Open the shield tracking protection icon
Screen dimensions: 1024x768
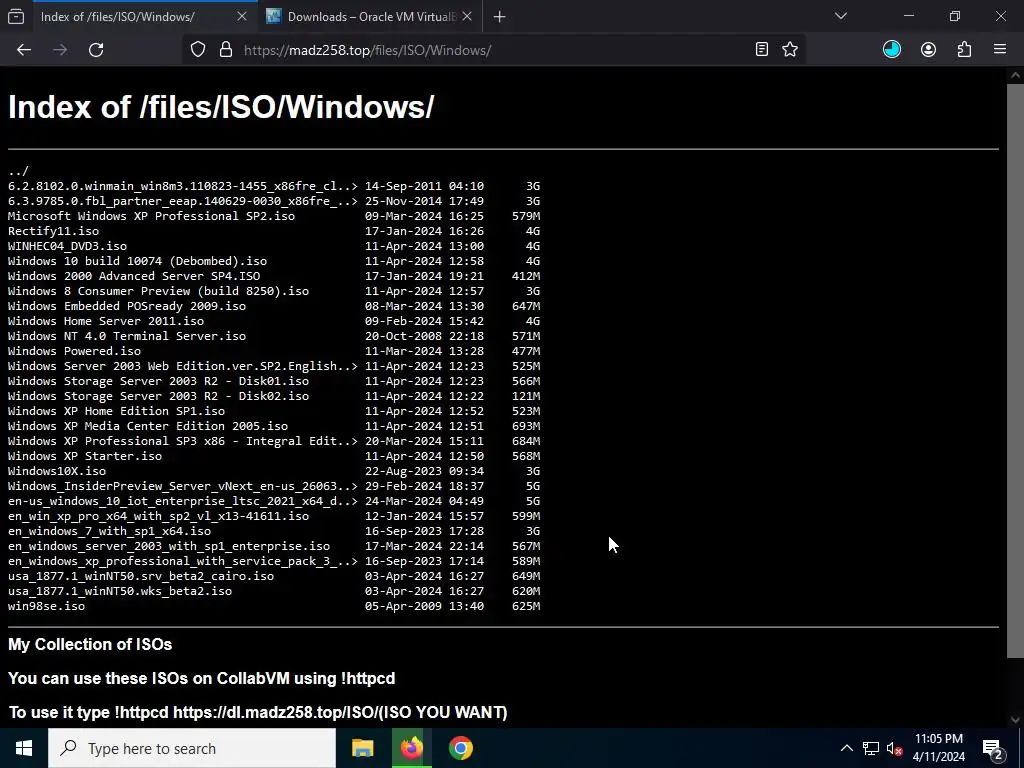pyautogui.click(x=198, y=50)
